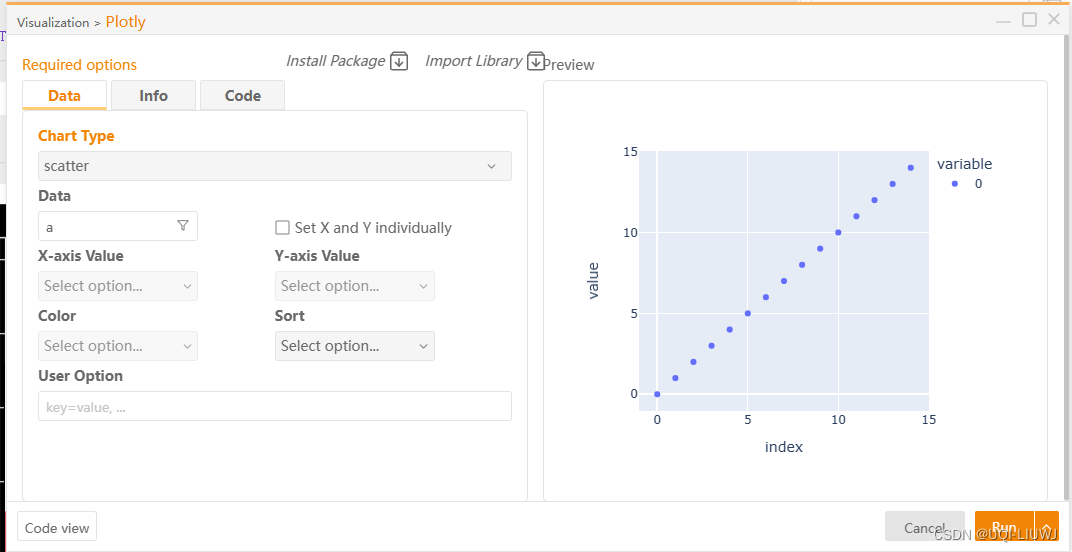Open the Chart Type scatter dropdown
The width and height of the screenshot is (1072, 552).
(275, 166)
